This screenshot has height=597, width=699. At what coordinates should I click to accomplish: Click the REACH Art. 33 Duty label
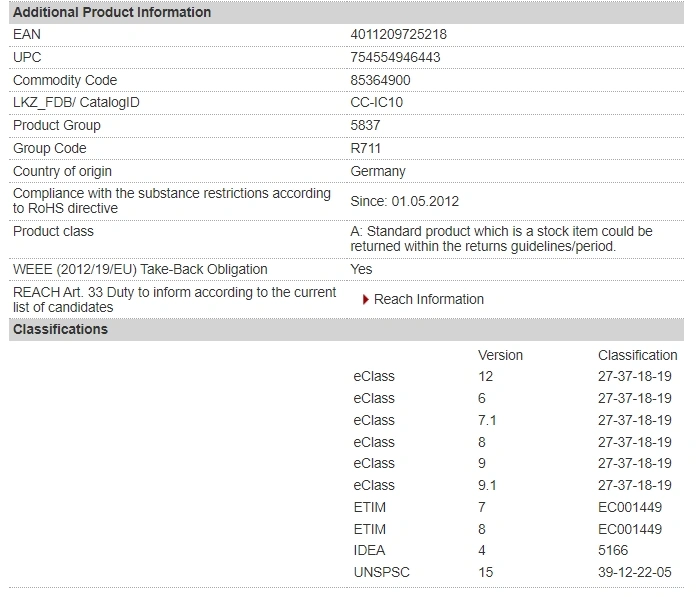(174, 300)
